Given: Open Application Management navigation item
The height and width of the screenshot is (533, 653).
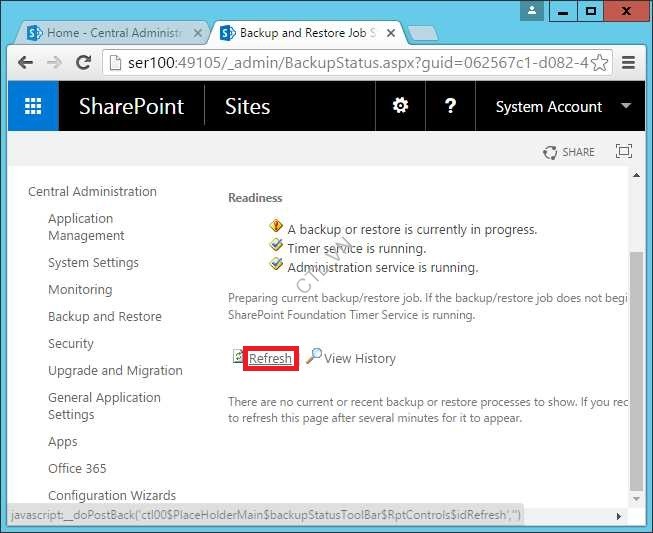Looking at the screenshot, I should click(x=86, y=227).
